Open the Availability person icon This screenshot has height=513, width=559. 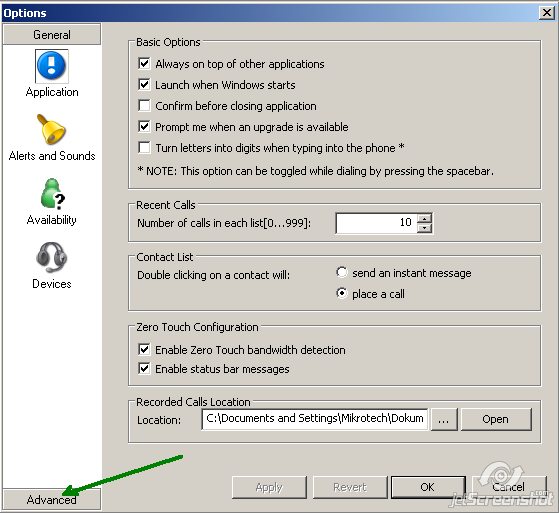pyautogui.click(x=52, y=194)
